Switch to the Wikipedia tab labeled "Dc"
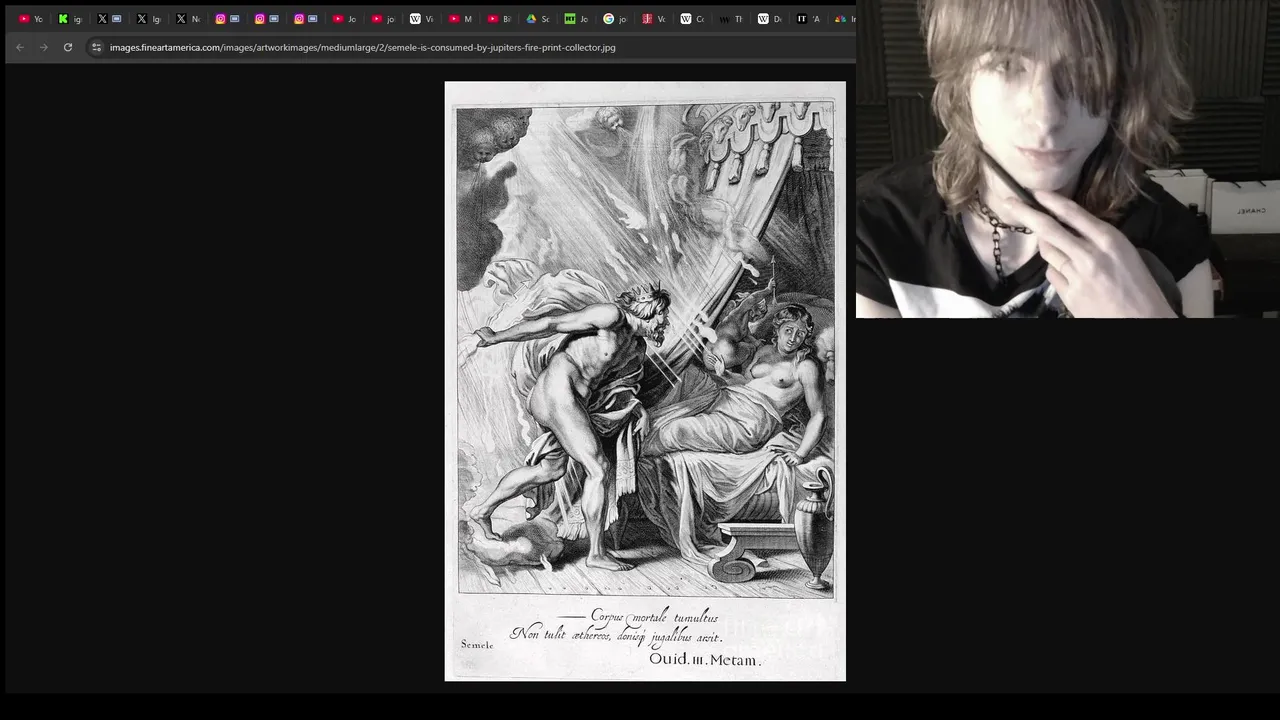Viewport: 1280px width, 720px height. coord(770,19)
